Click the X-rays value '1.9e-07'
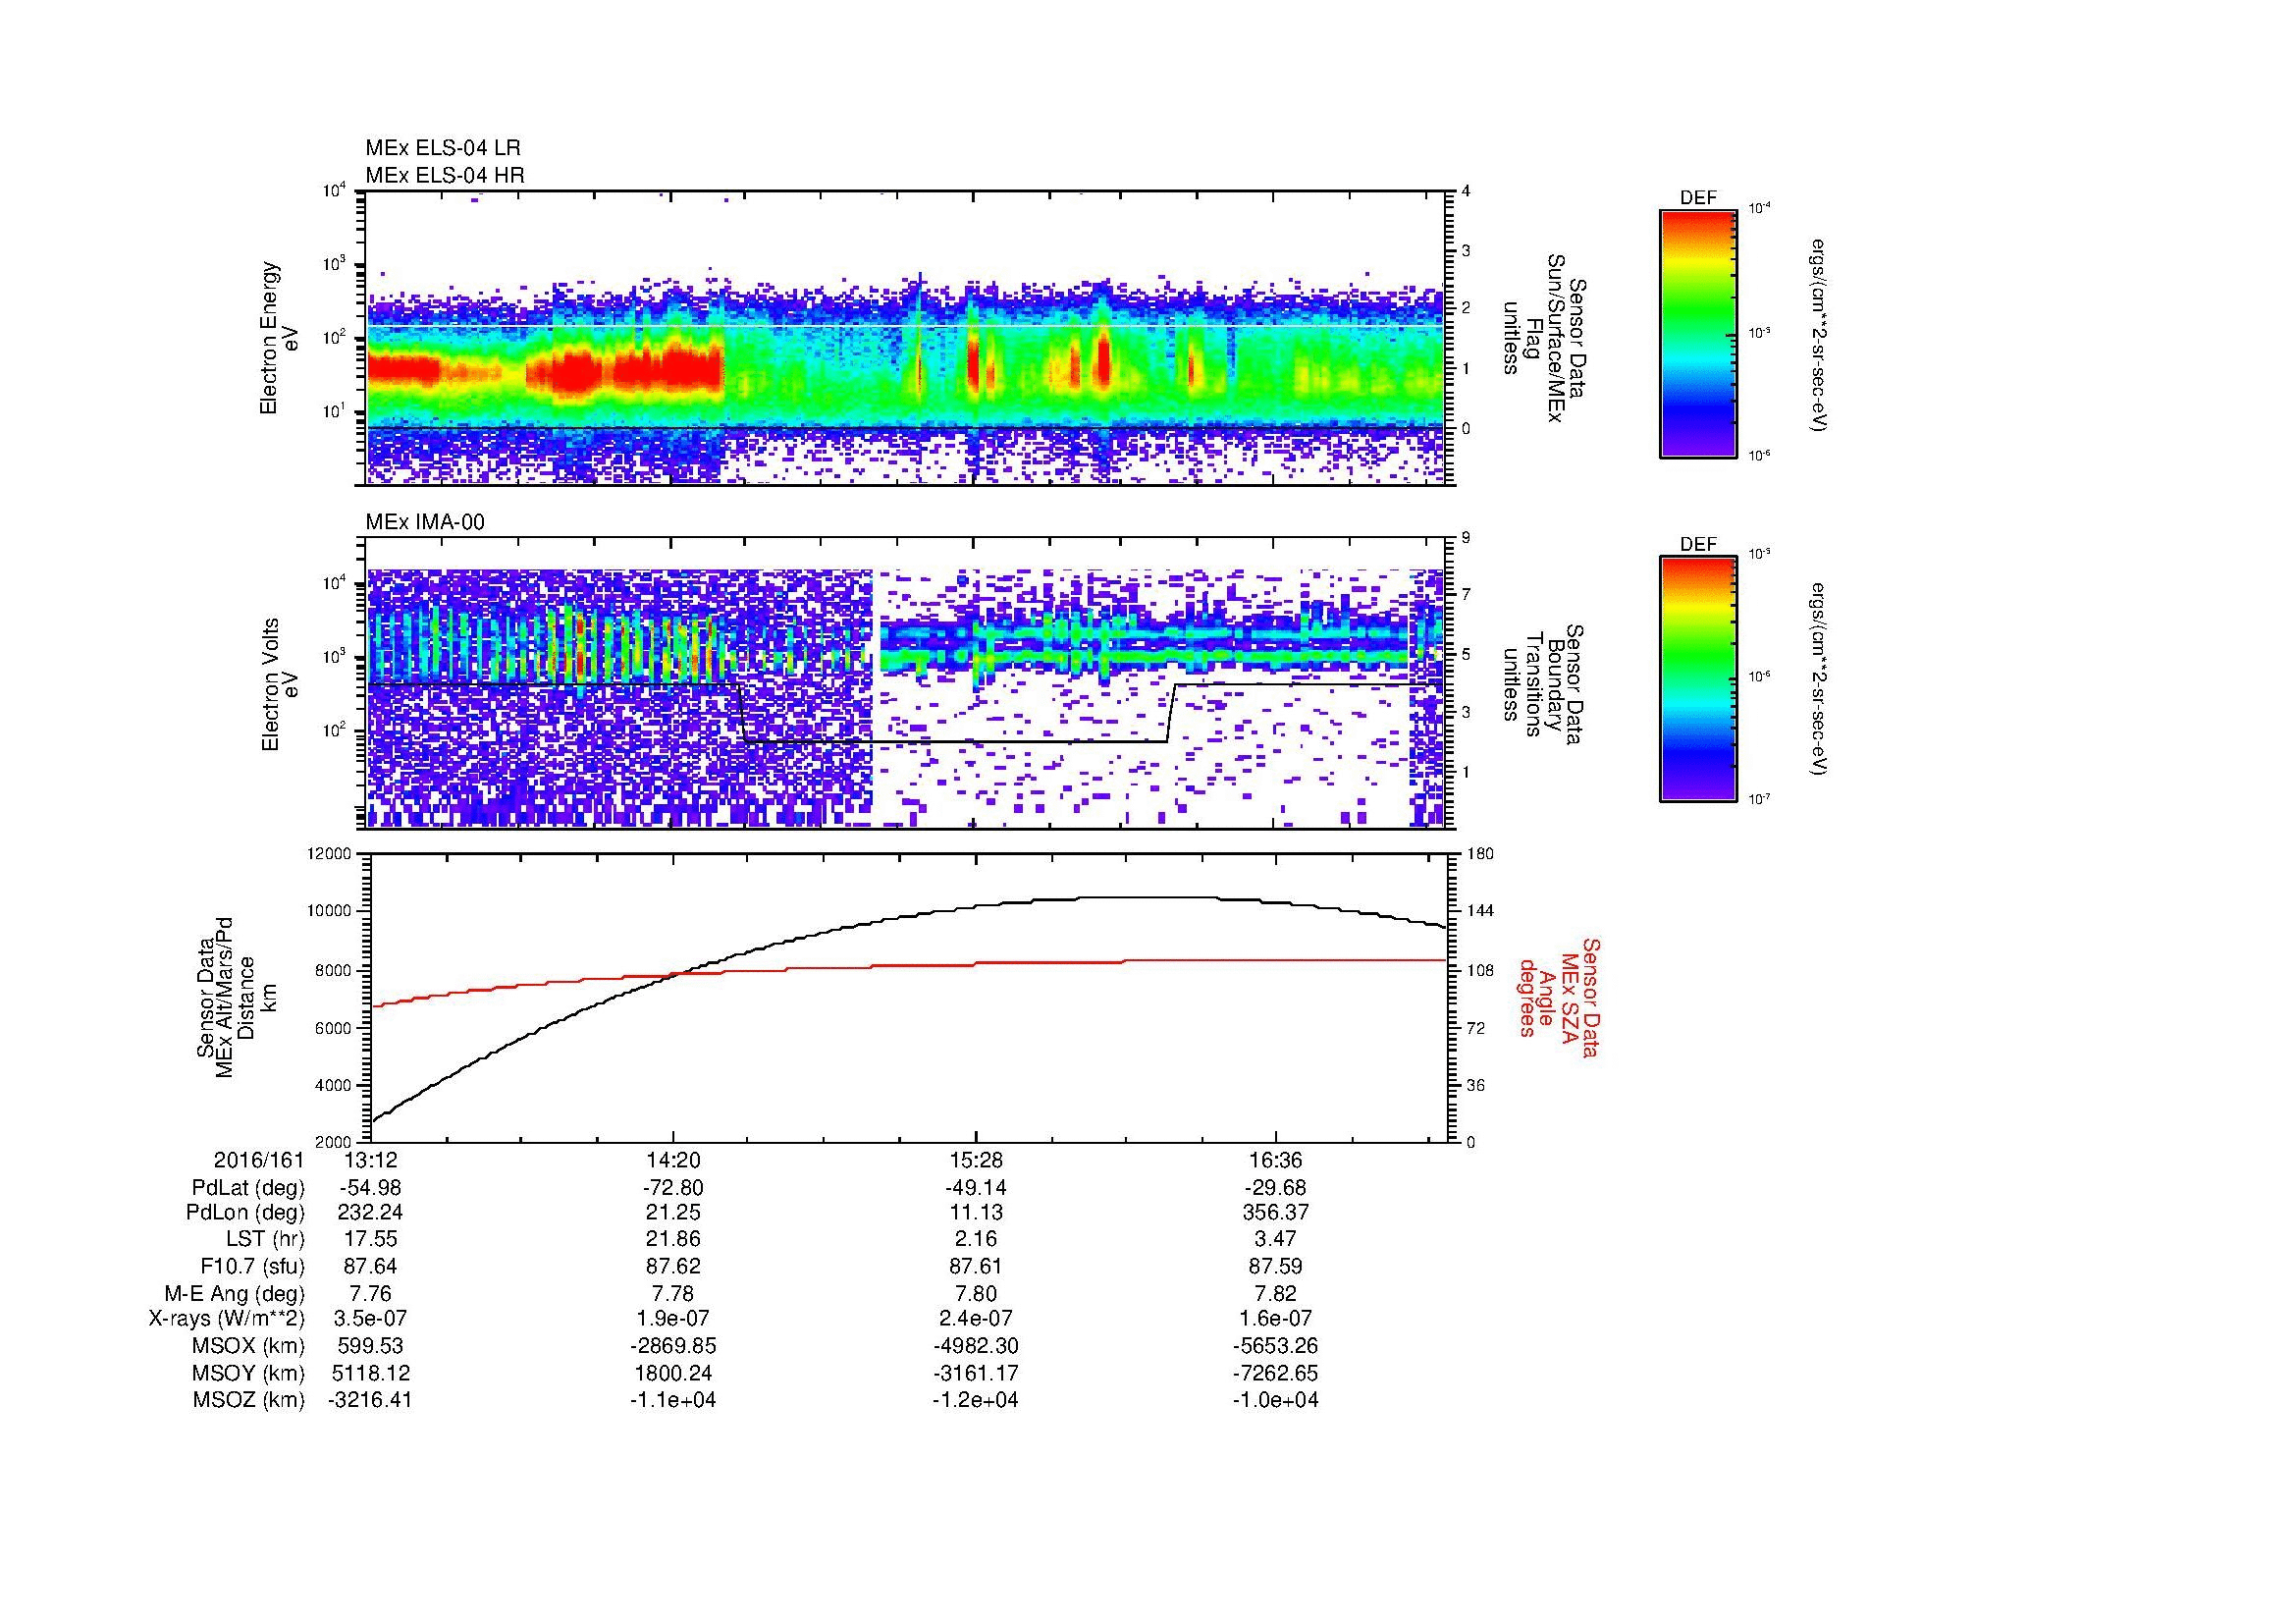Image resolution: width=2296 pixels, height=1623 pixels. [673, 1319]
